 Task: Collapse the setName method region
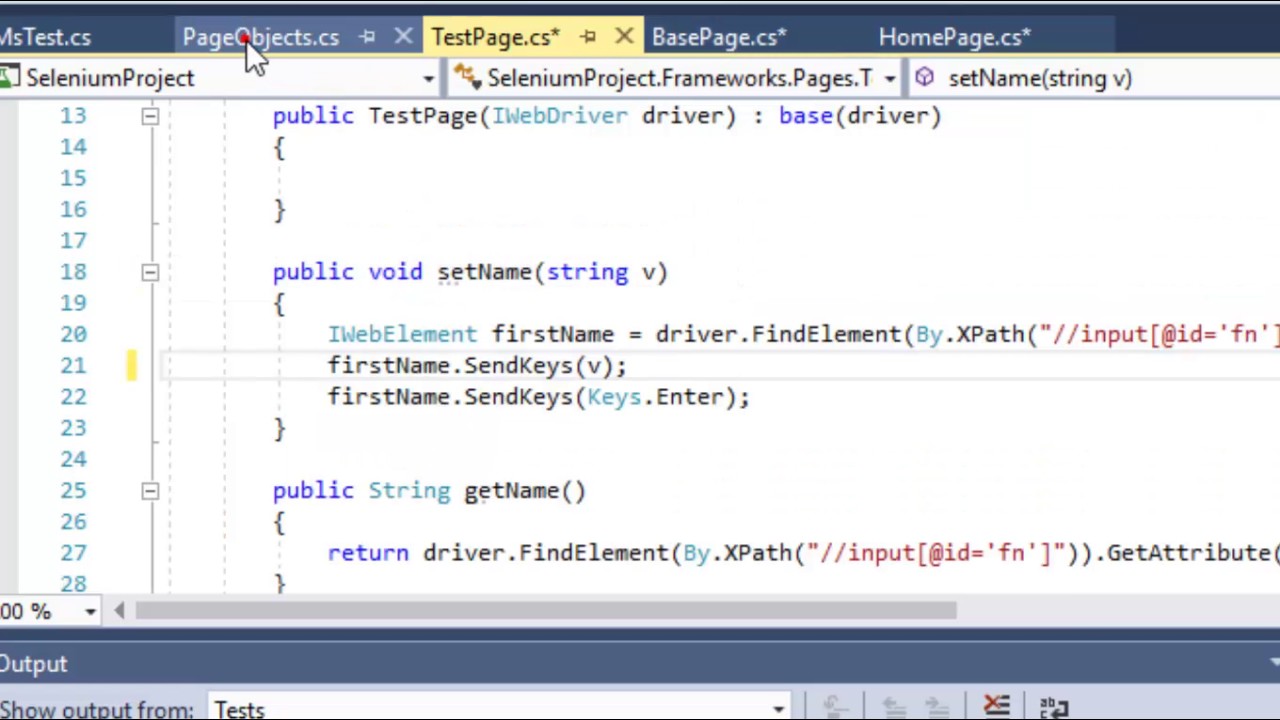pos(149,272)
